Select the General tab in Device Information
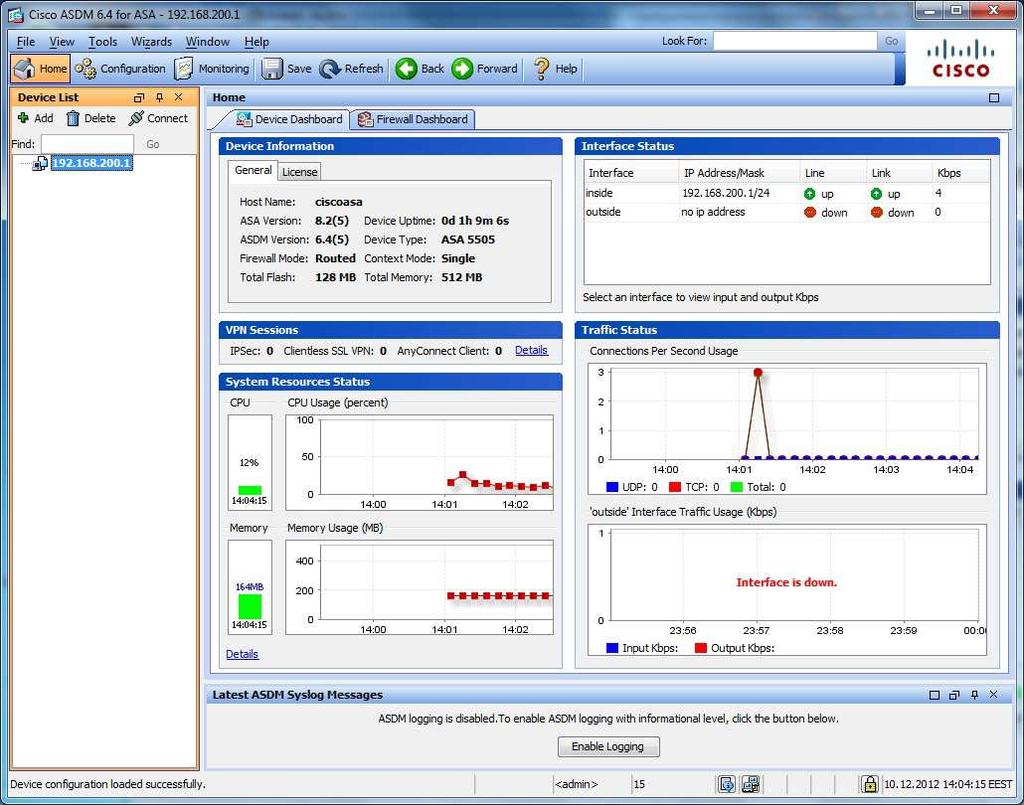The width and height of the screenshot is (1024, 805). click(x=253, y=170)
